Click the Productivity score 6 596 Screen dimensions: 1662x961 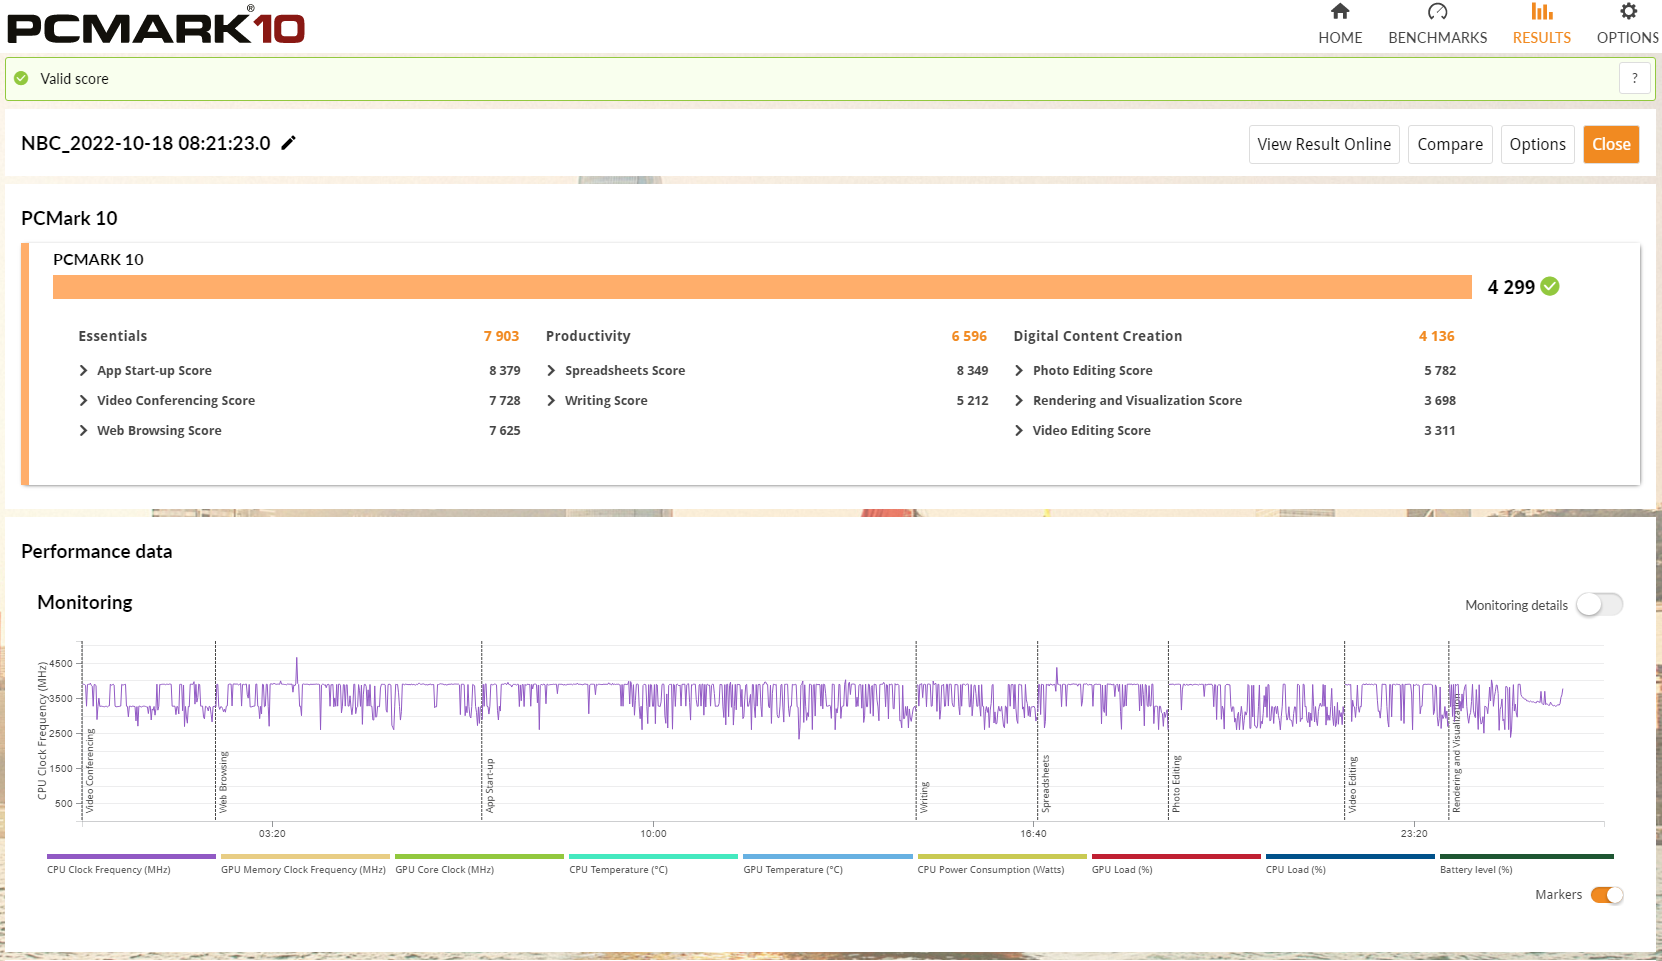click(969, 336)
